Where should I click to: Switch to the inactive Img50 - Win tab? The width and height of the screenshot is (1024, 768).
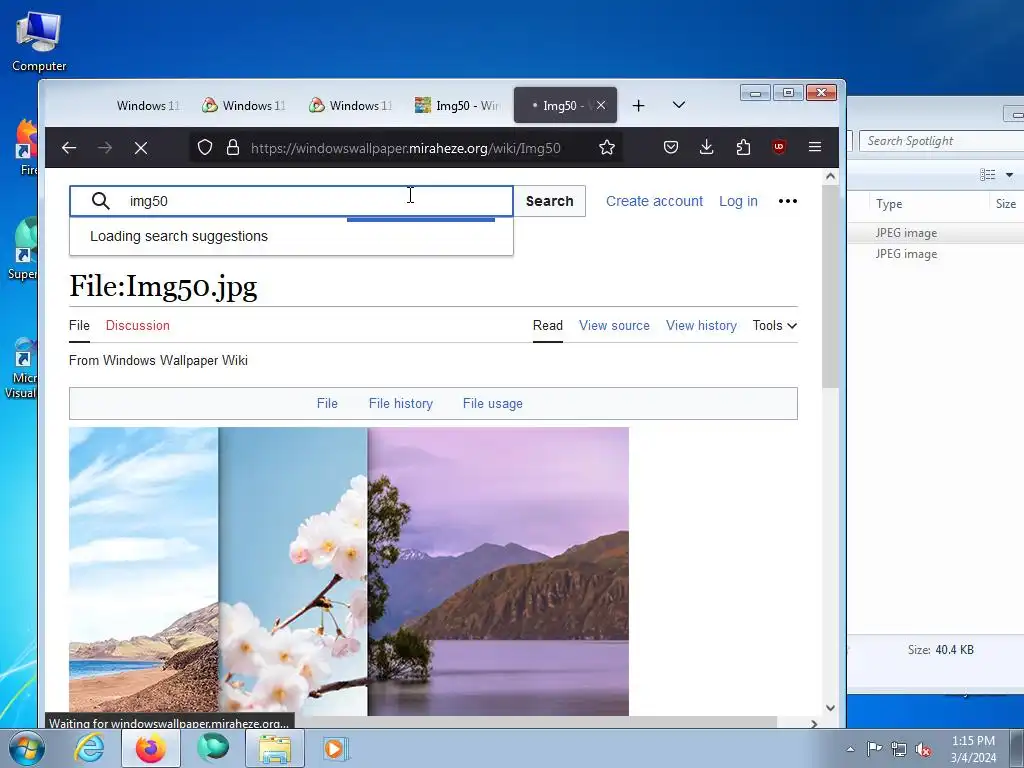457,105
